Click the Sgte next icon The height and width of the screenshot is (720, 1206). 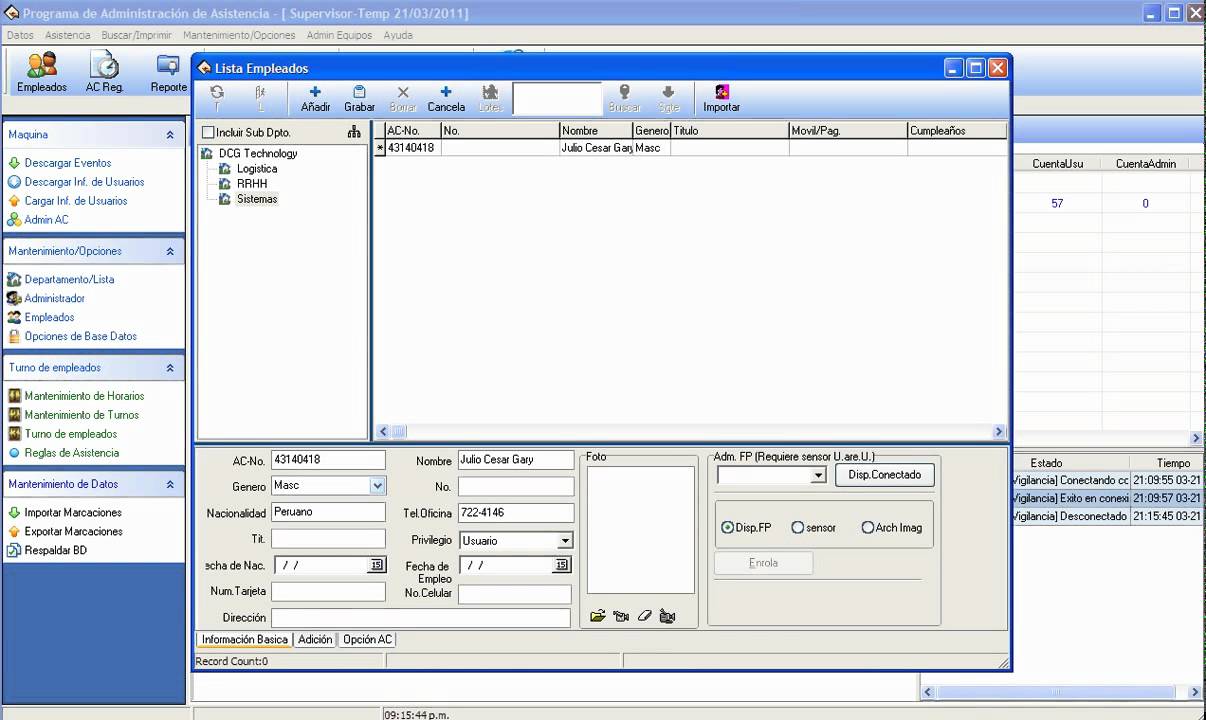coord(668,98)
